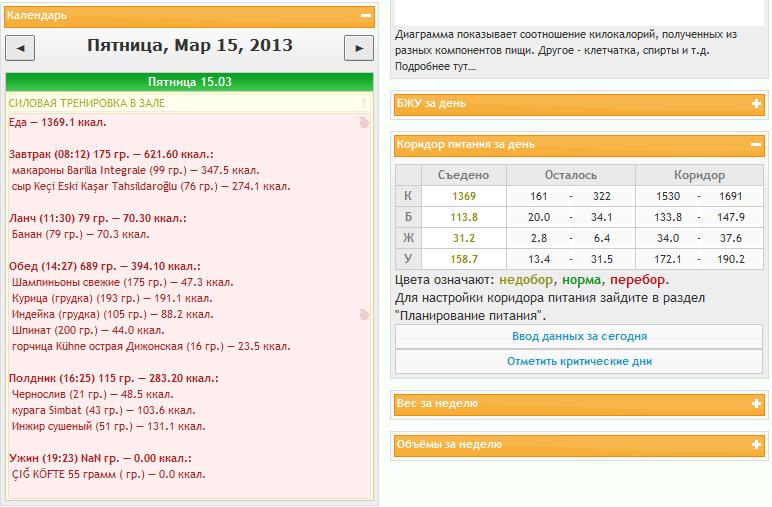Go to previous day arrow button
Viewport: 772px width, 507px height.
pos(20,48)
